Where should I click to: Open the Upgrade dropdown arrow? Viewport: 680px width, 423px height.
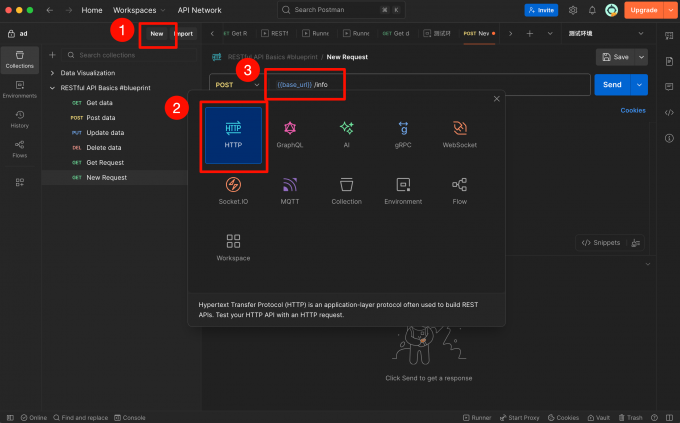pos(670,10)
